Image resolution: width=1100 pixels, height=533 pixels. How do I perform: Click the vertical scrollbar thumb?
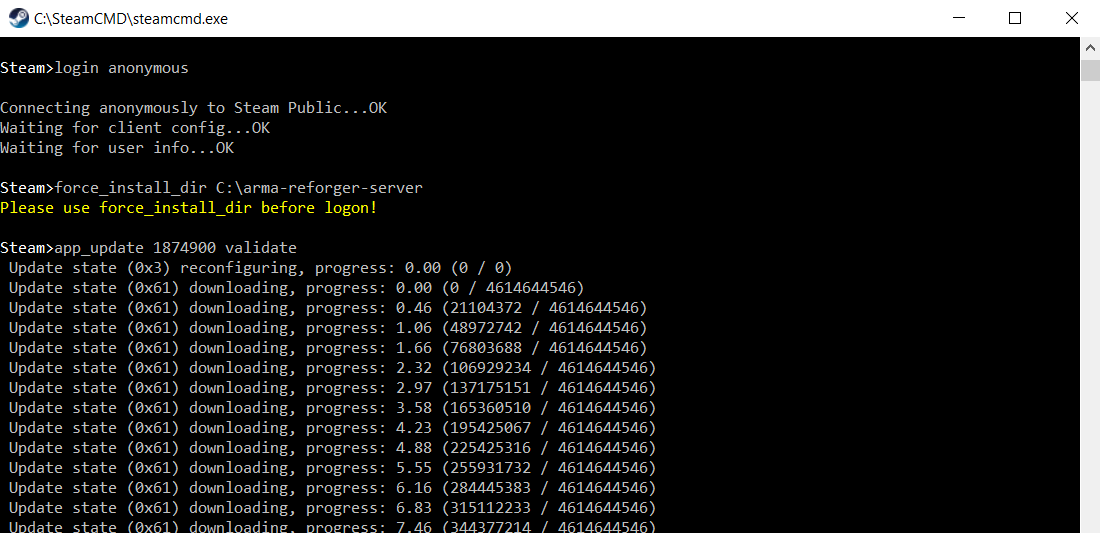point(1090,71)
